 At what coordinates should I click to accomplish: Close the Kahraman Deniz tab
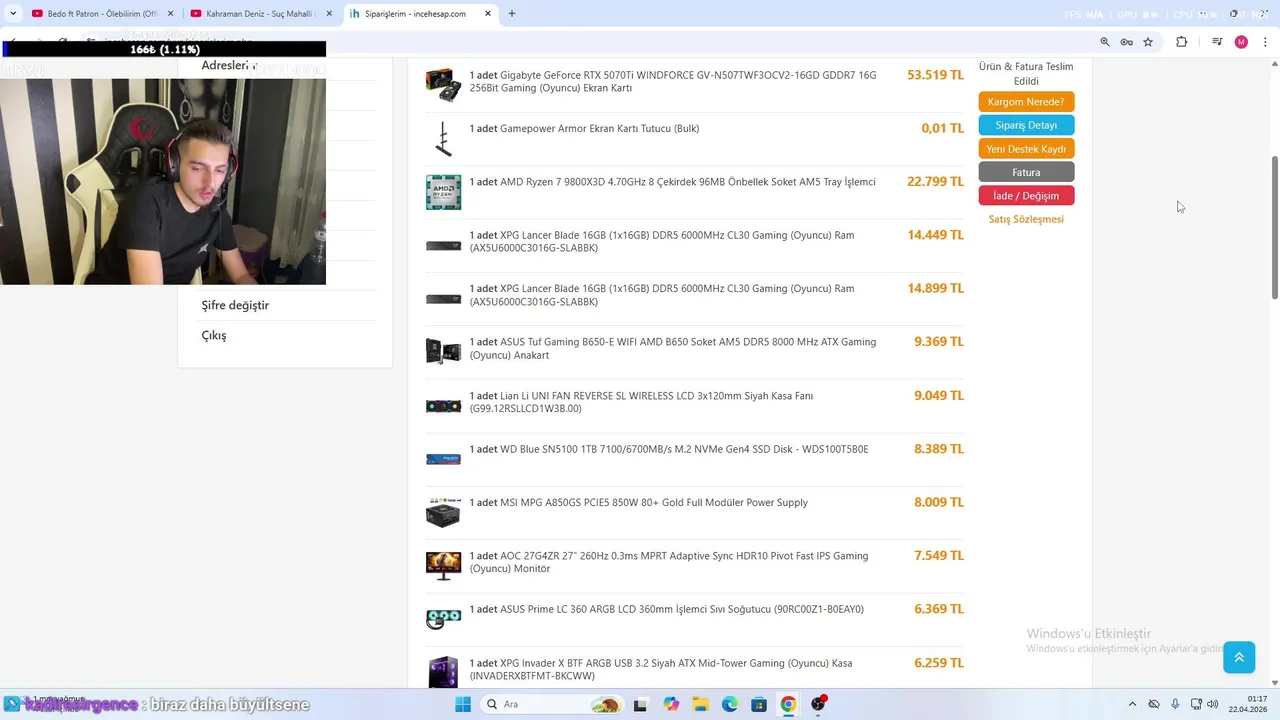pos(329,14)
